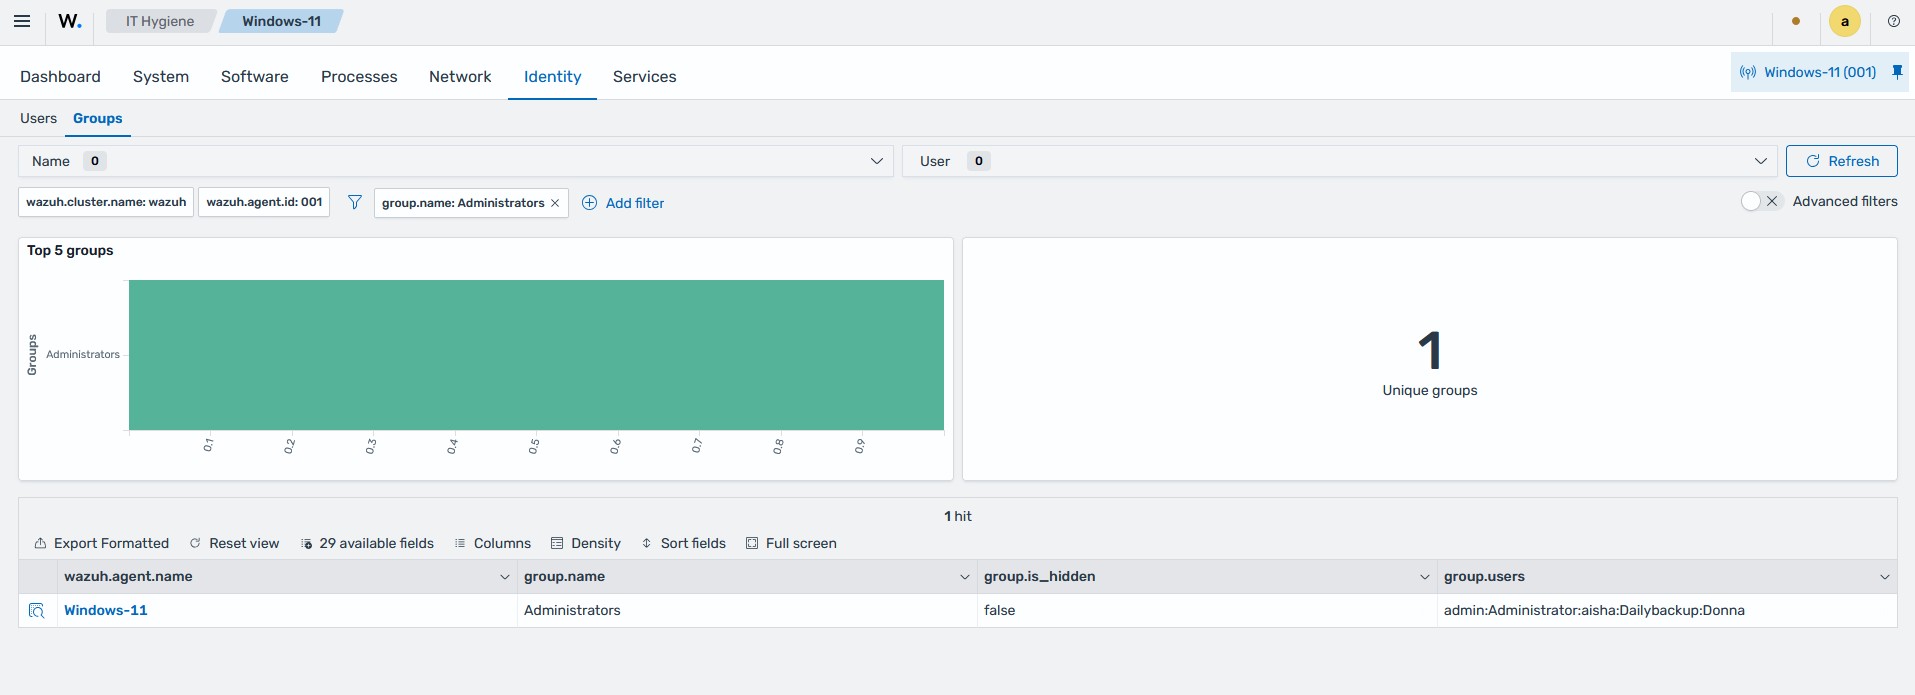Screen dimensions: 1915x695
Task: Click the filter funnel icon
Action: tap(354, 202)
